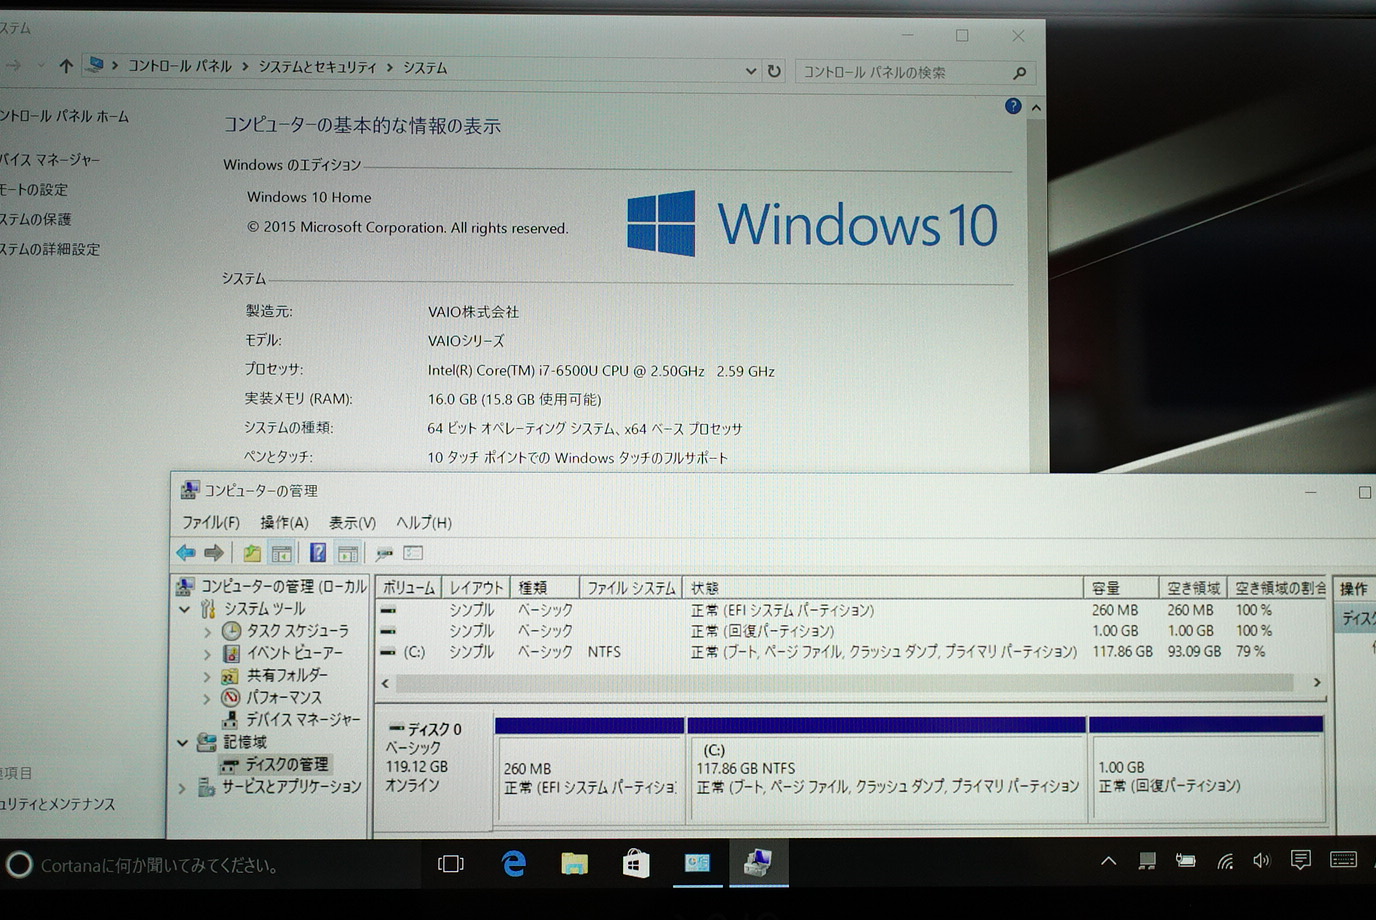Click the up arrow navigation button in System window

[x=66, y=66]
